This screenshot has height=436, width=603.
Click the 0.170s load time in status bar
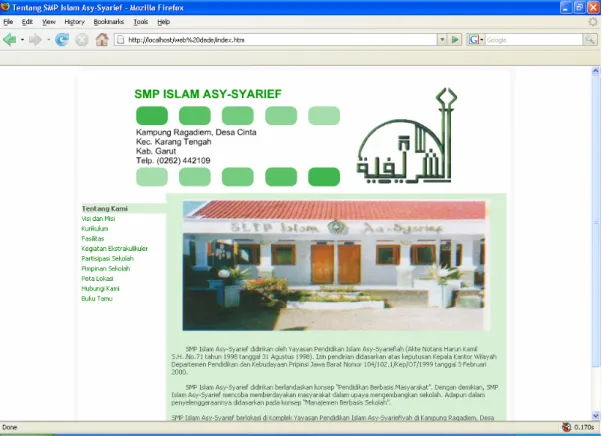coord(584,427)
